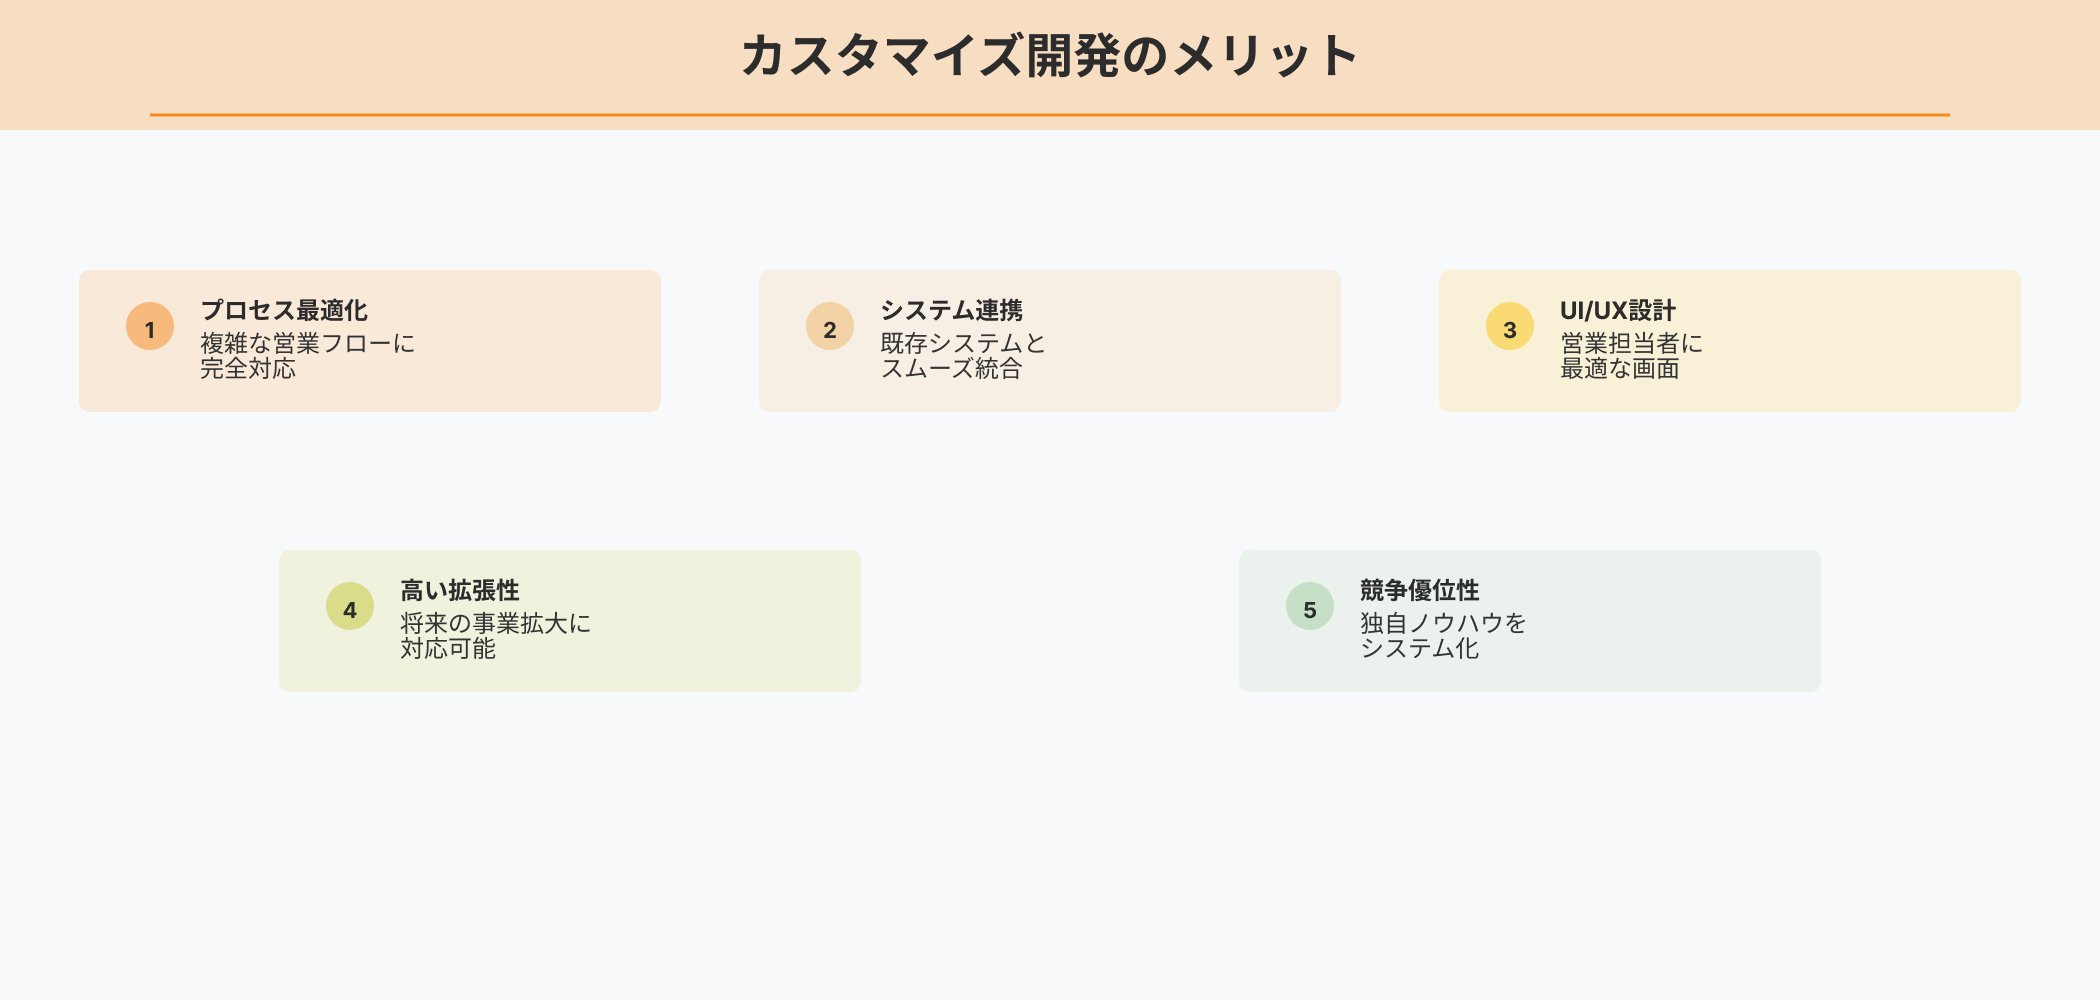This screenshot has width=2100, height=1000.
Task: Select the UI/UX設計 heading
Action: click(x=1617, y=310)
